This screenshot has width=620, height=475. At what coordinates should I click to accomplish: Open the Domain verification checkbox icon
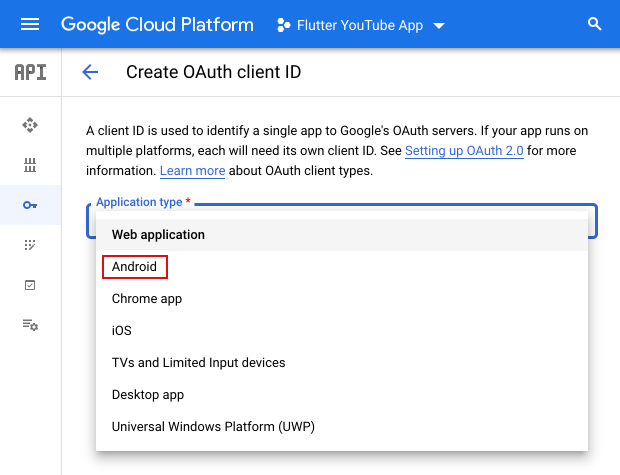point(30,285)
